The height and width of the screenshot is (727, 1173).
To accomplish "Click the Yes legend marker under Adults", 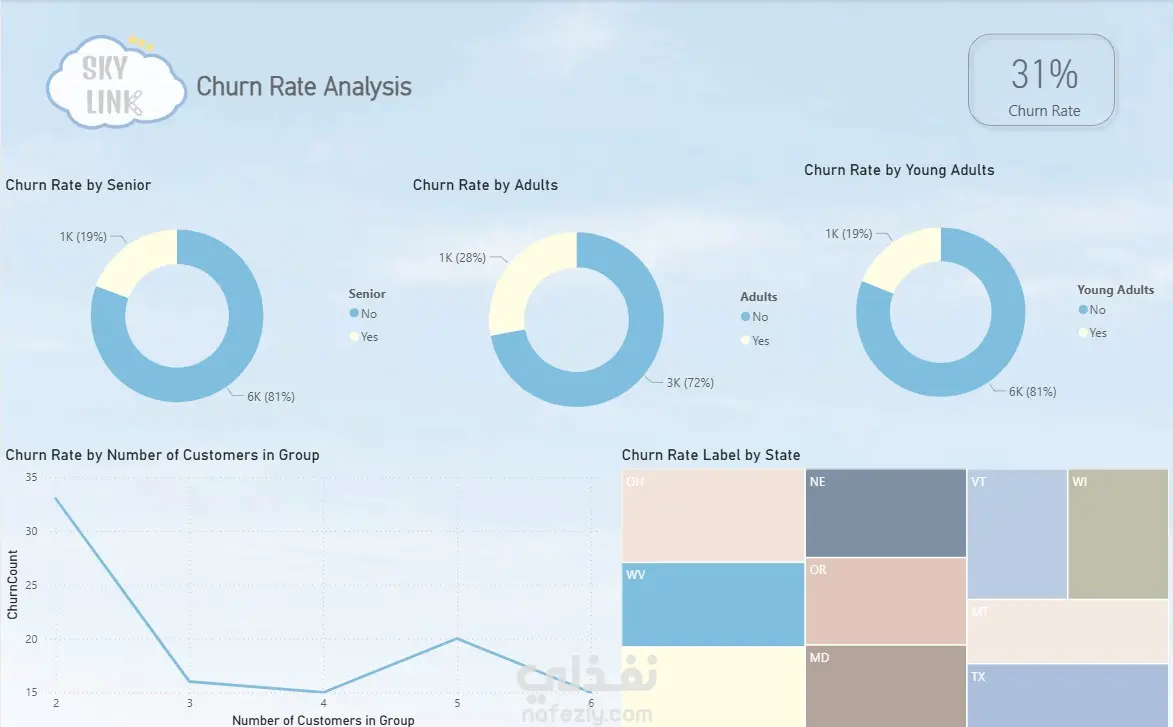I will [x=745, y=340].
